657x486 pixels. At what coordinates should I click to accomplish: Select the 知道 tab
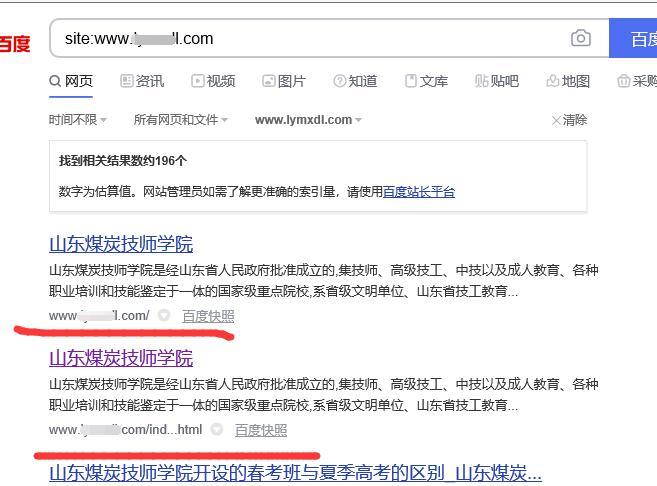[355, 81]
